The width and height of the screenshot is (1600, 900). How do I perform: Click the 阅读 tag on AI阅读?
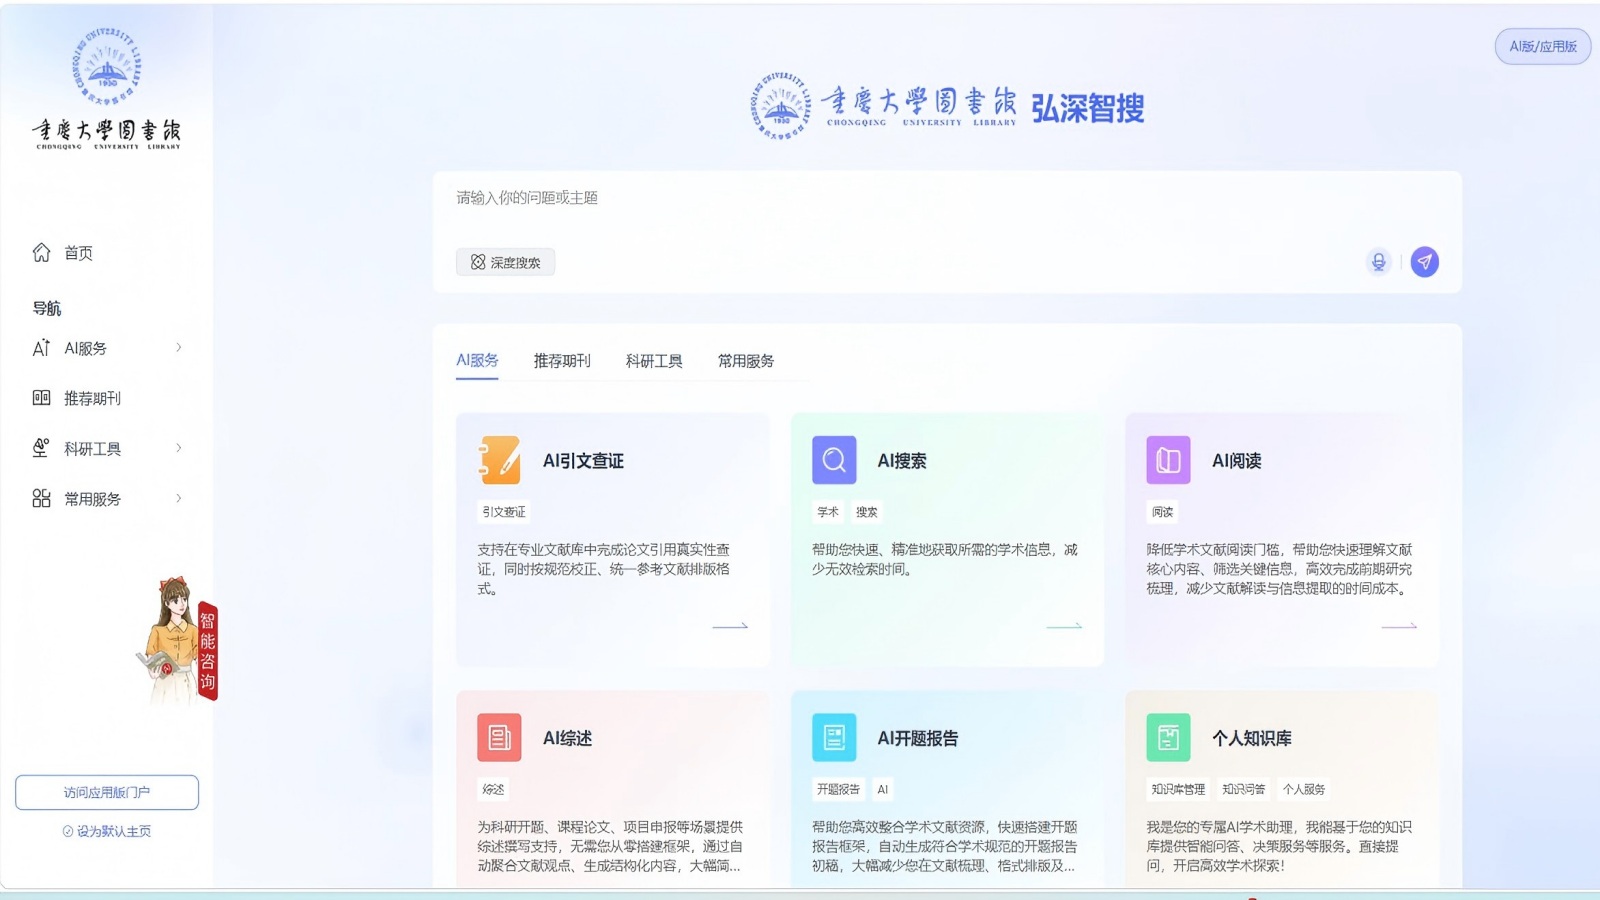tap(1162, 512)
